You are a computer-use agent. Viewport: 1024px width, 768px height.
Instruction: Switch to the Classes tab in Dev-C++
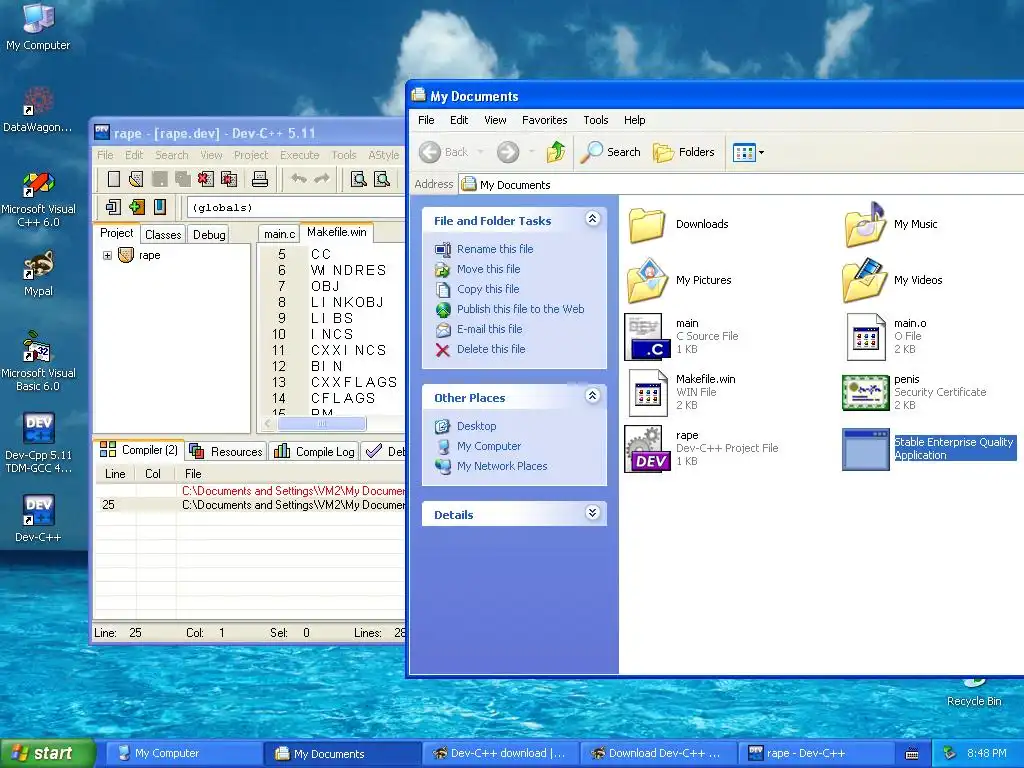tap(163, 234)
